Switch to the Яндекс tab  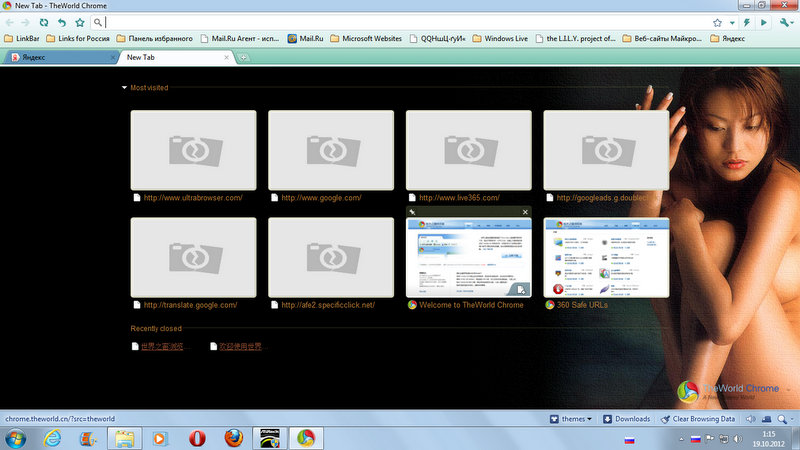60,57
